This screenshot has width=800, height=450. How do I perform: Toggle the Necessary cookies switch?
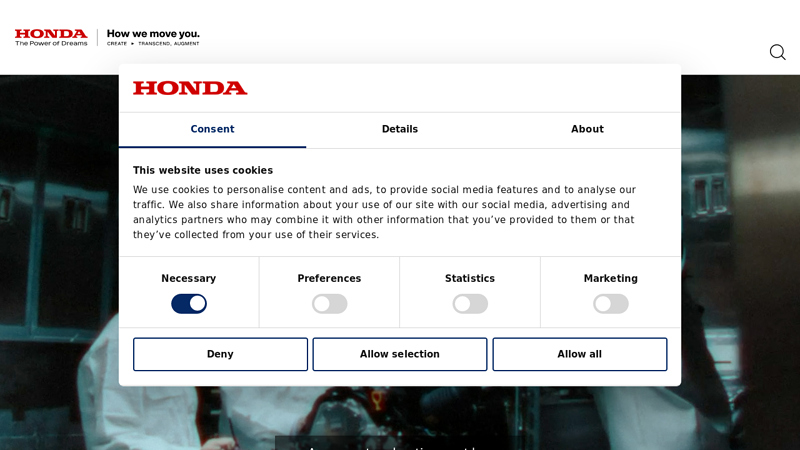coord(189,304)
